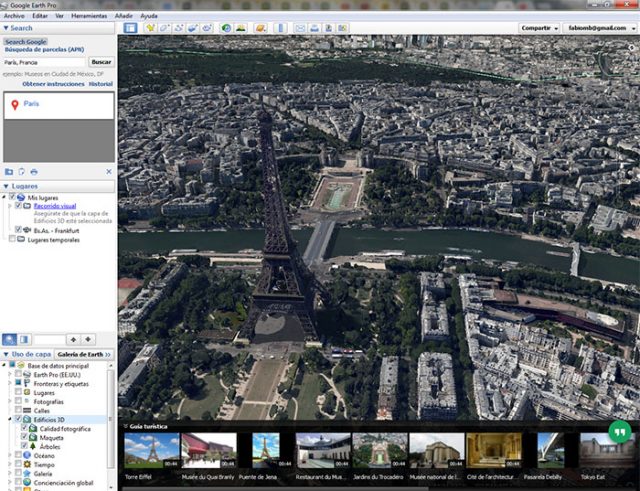
Task: Open the Jardins du Trocadéro thumbnail
Action: pyautogui.click(x=380, y=450)
